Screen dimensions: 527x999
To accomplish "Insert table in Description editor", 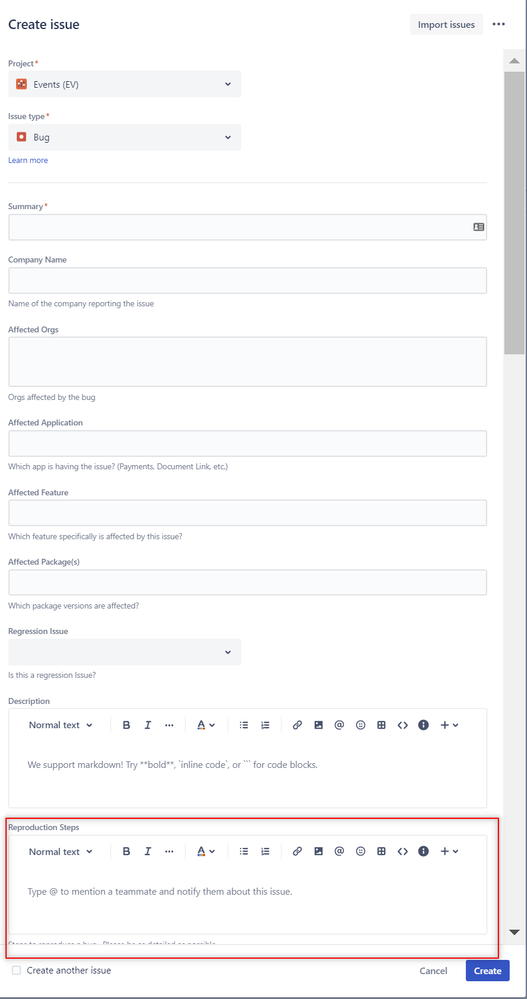I will 381,725.
